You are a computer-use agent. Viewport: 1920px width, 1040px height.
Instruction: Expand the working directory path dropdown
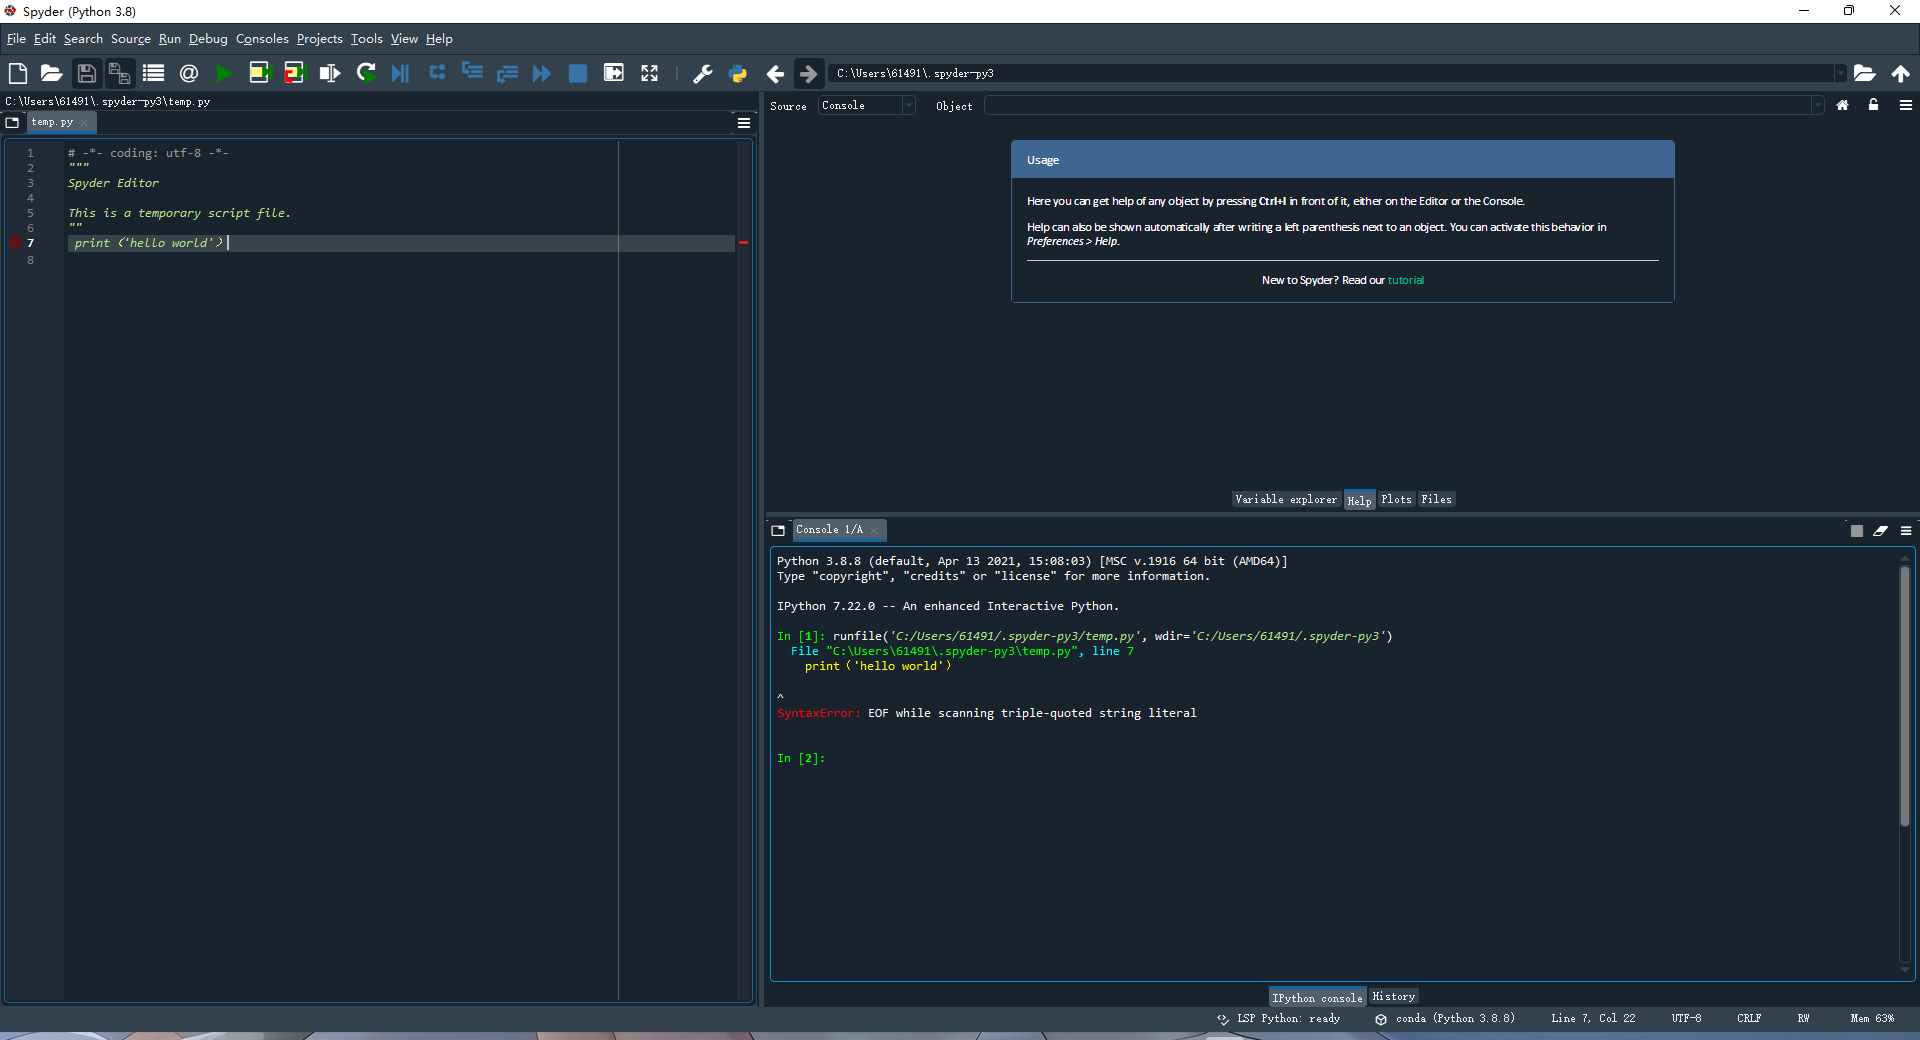pyautogui.click(x=1839, y=73)
